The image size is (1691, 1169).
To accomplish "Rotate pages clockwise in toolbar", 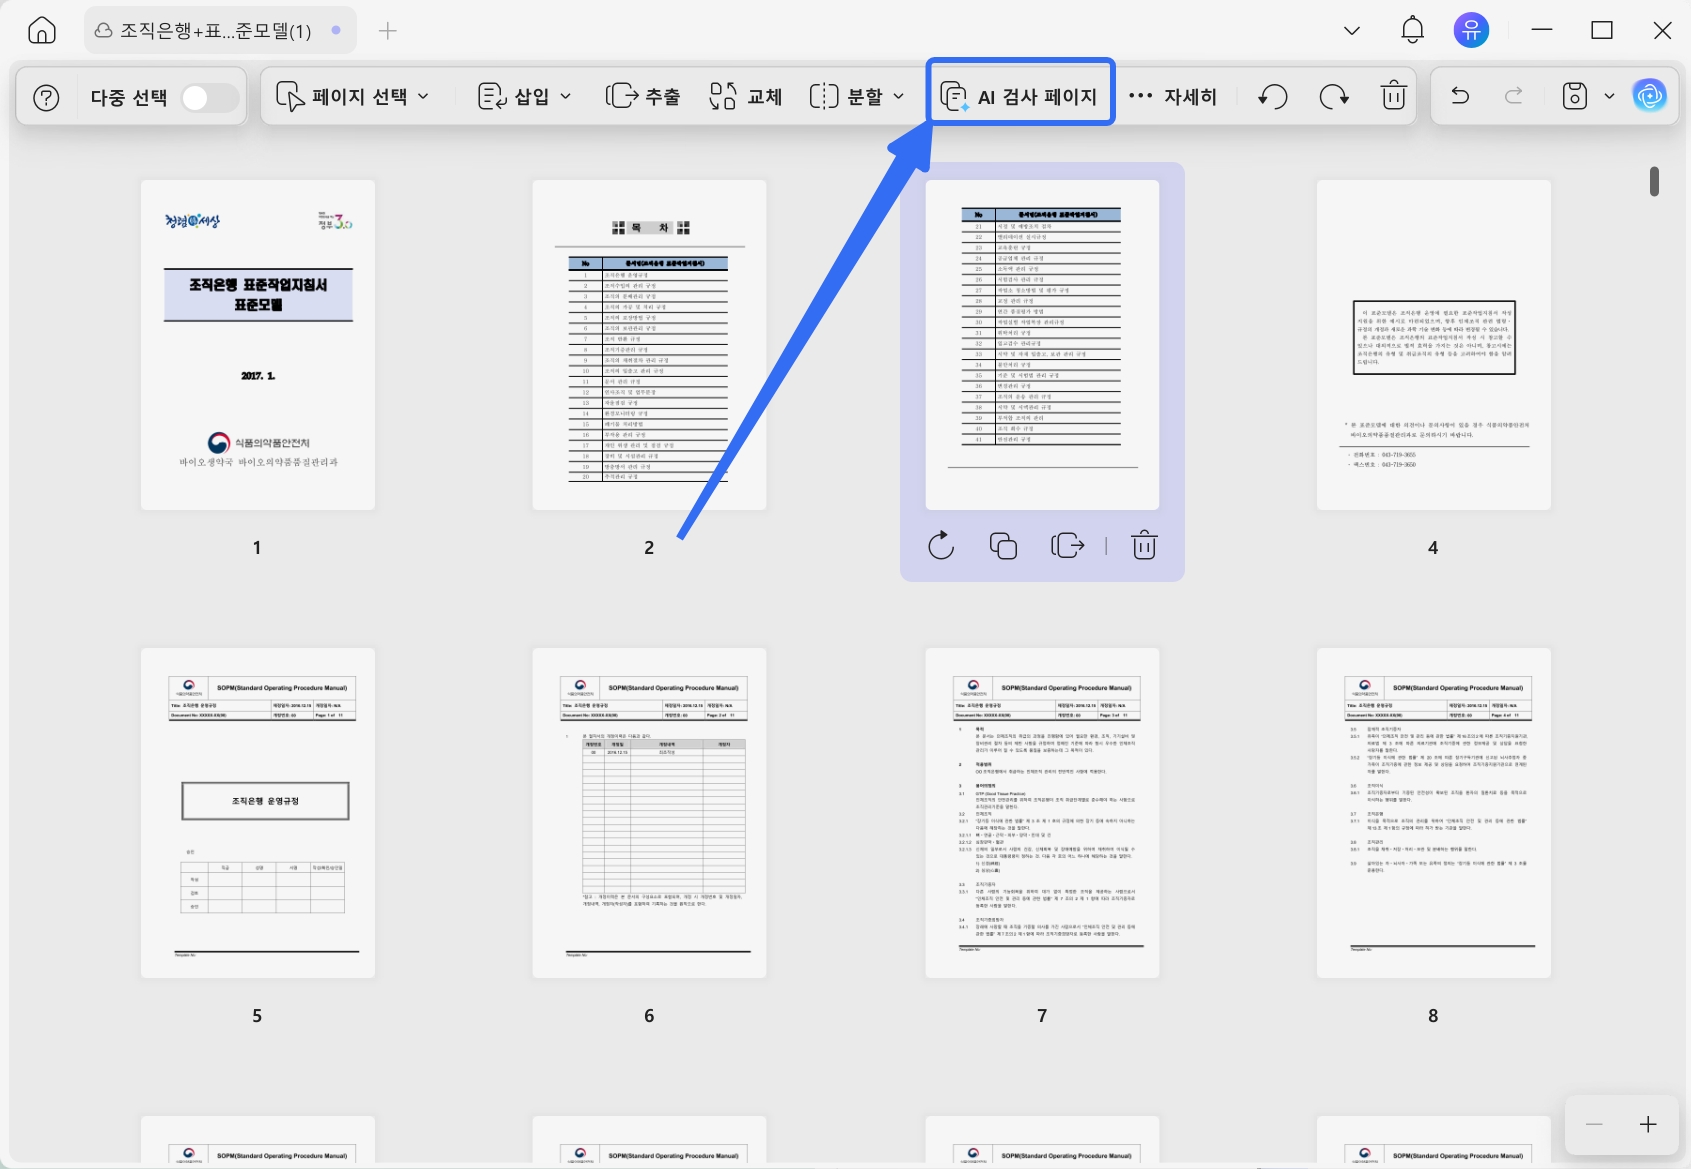I will click(x=1334, y=97).
